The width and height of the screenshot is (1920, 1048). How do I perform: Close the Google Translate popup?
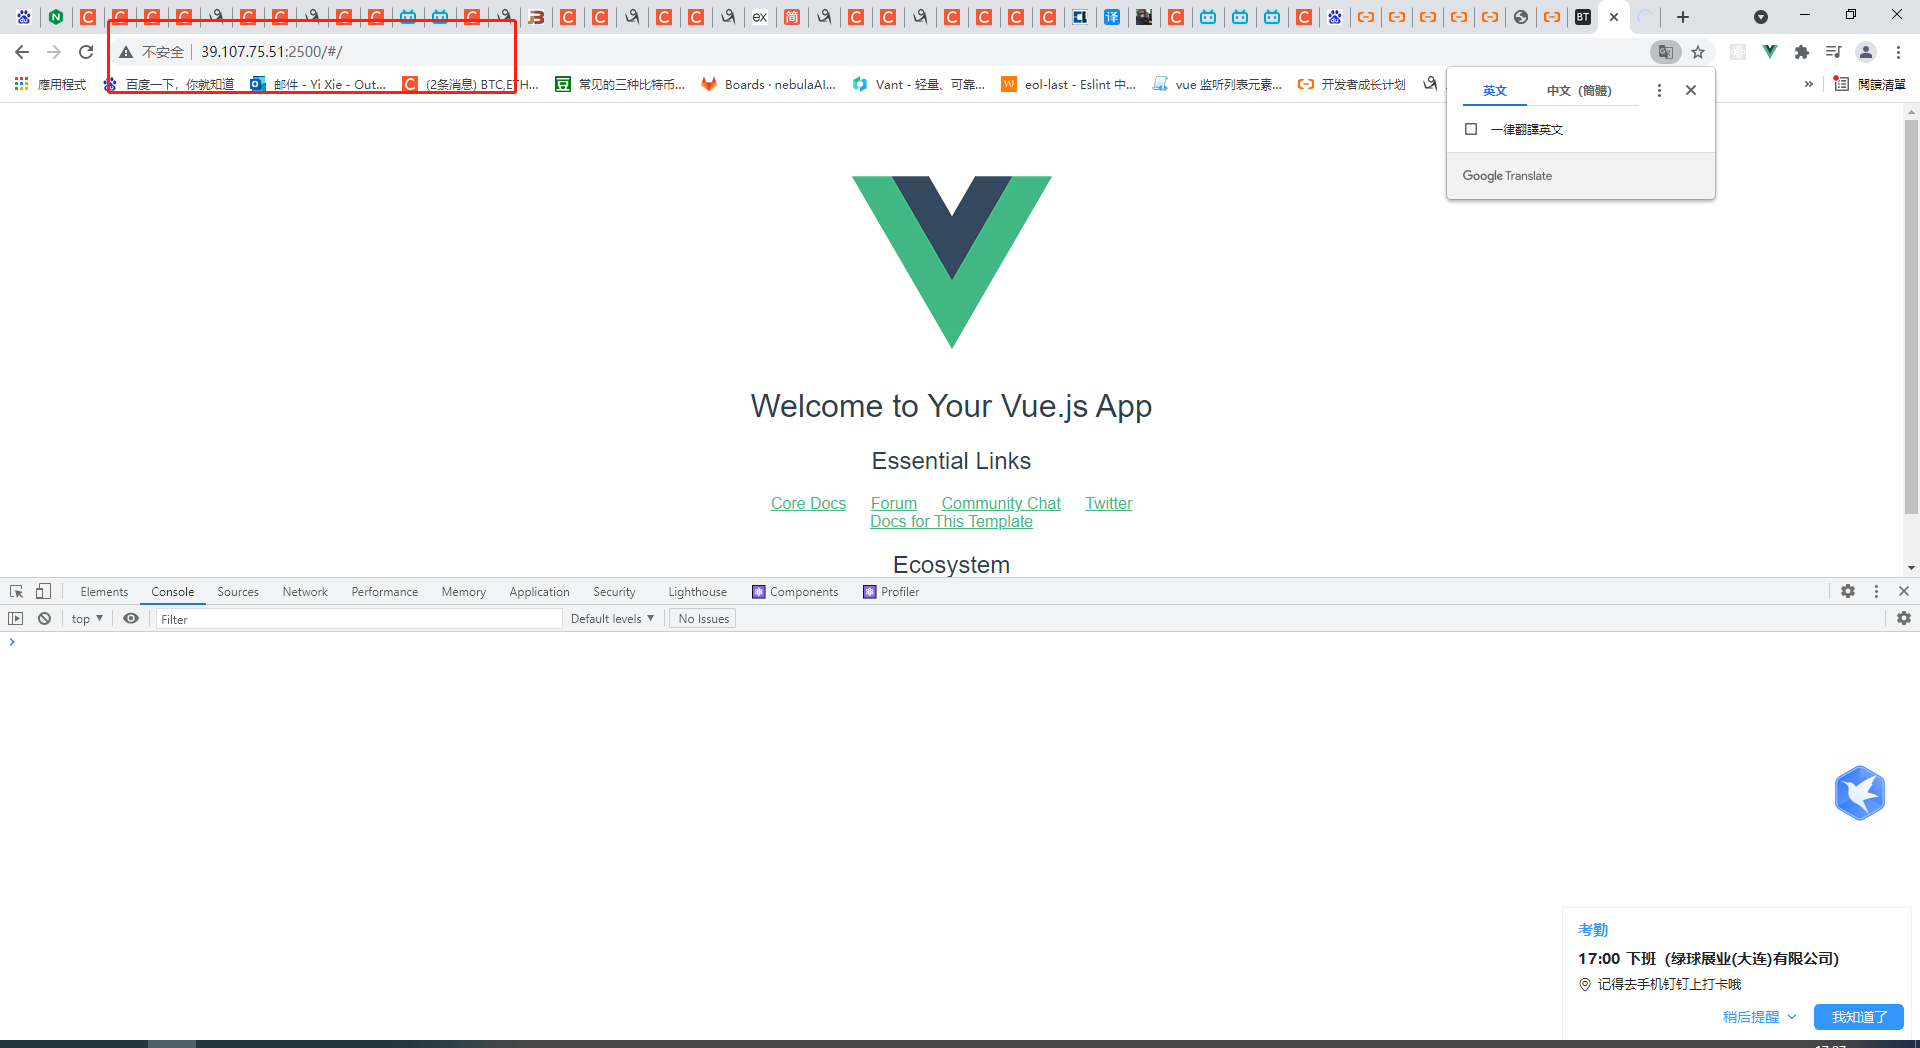pos(1691,90)
